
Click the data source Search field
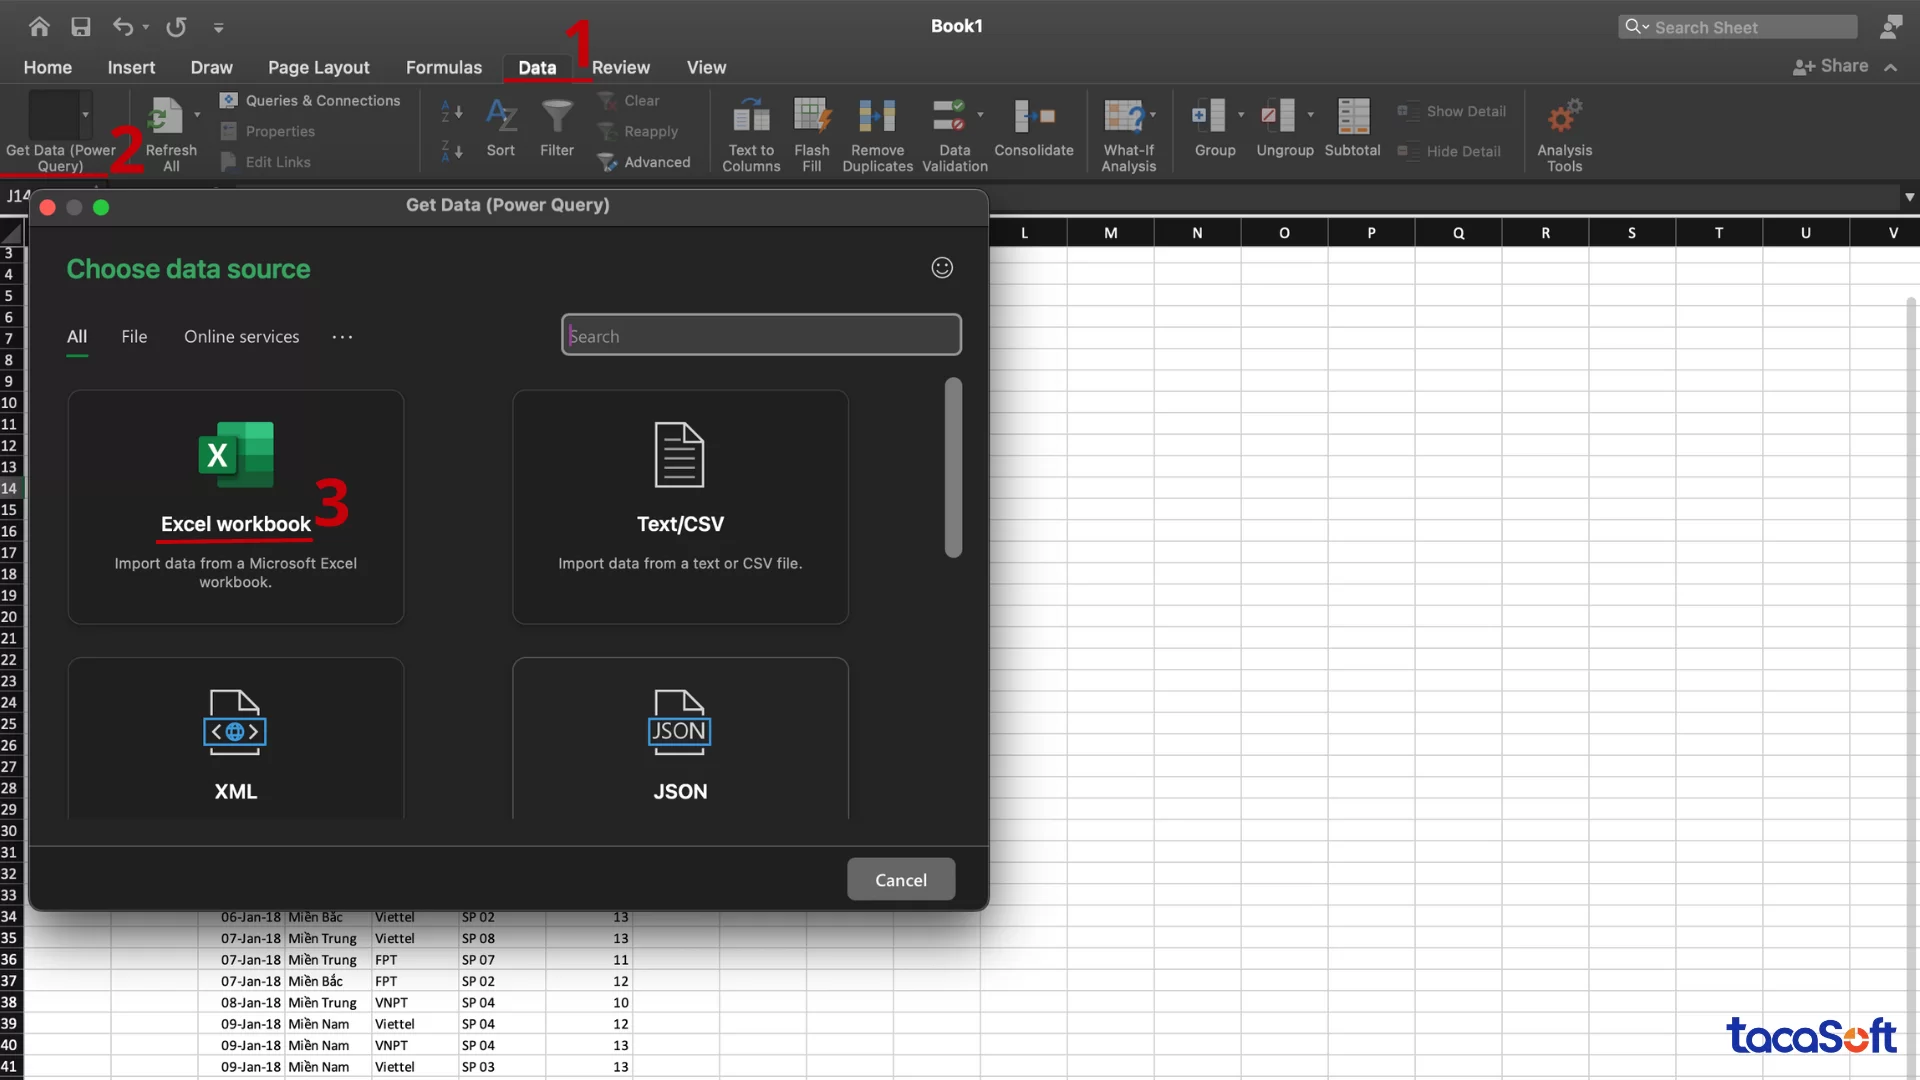pos(761,336)
